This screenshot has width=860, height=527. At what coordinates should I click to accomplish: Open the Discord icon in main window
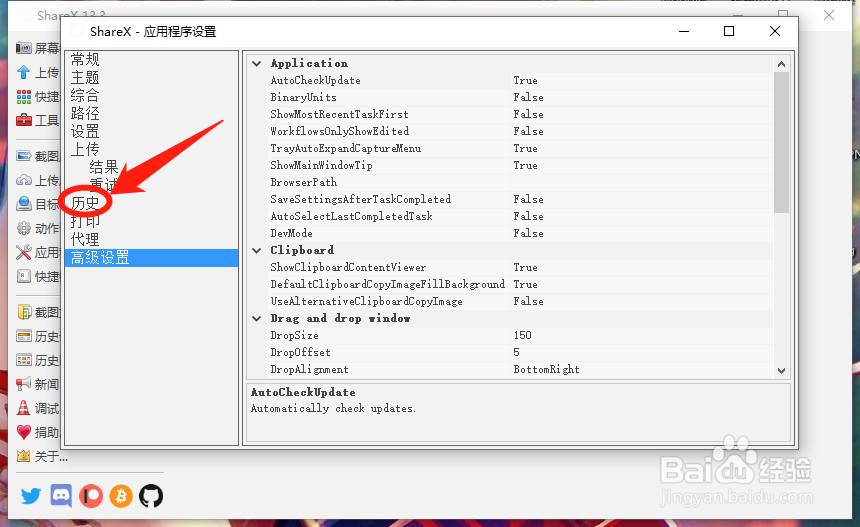pyautogui.click(x=61, y=496)
